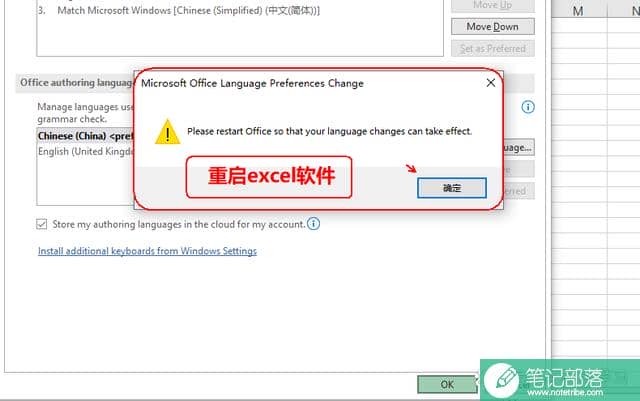This screenshot has width=640, height=401.
Task: Click the Move Up button
Action: click(493, 5)
